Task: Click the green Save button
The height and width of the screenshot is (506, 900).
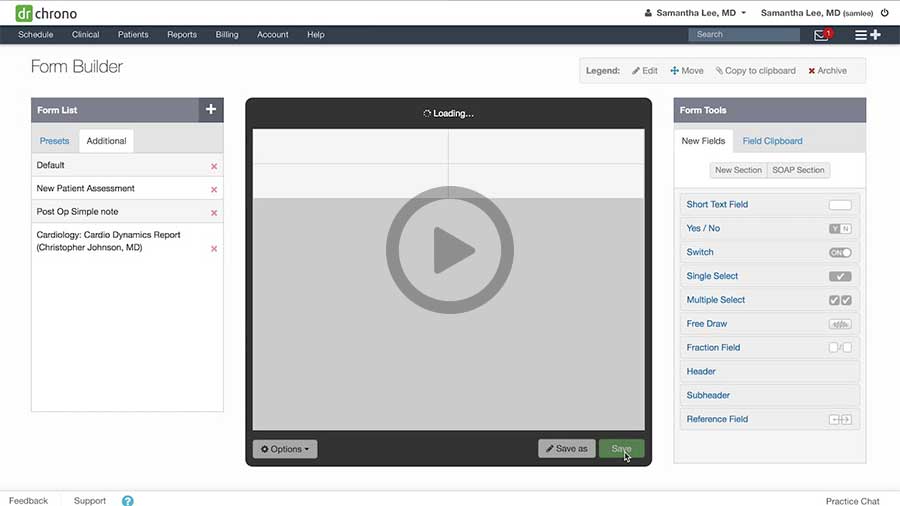Action: [x=621, y=449]
